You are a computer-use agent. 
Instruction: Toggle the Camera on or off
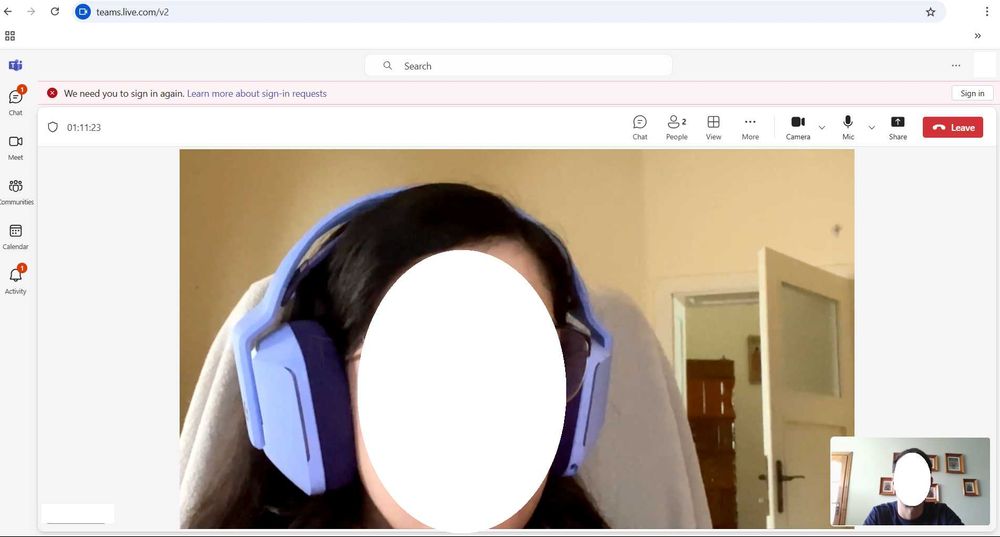coord(798,127)
